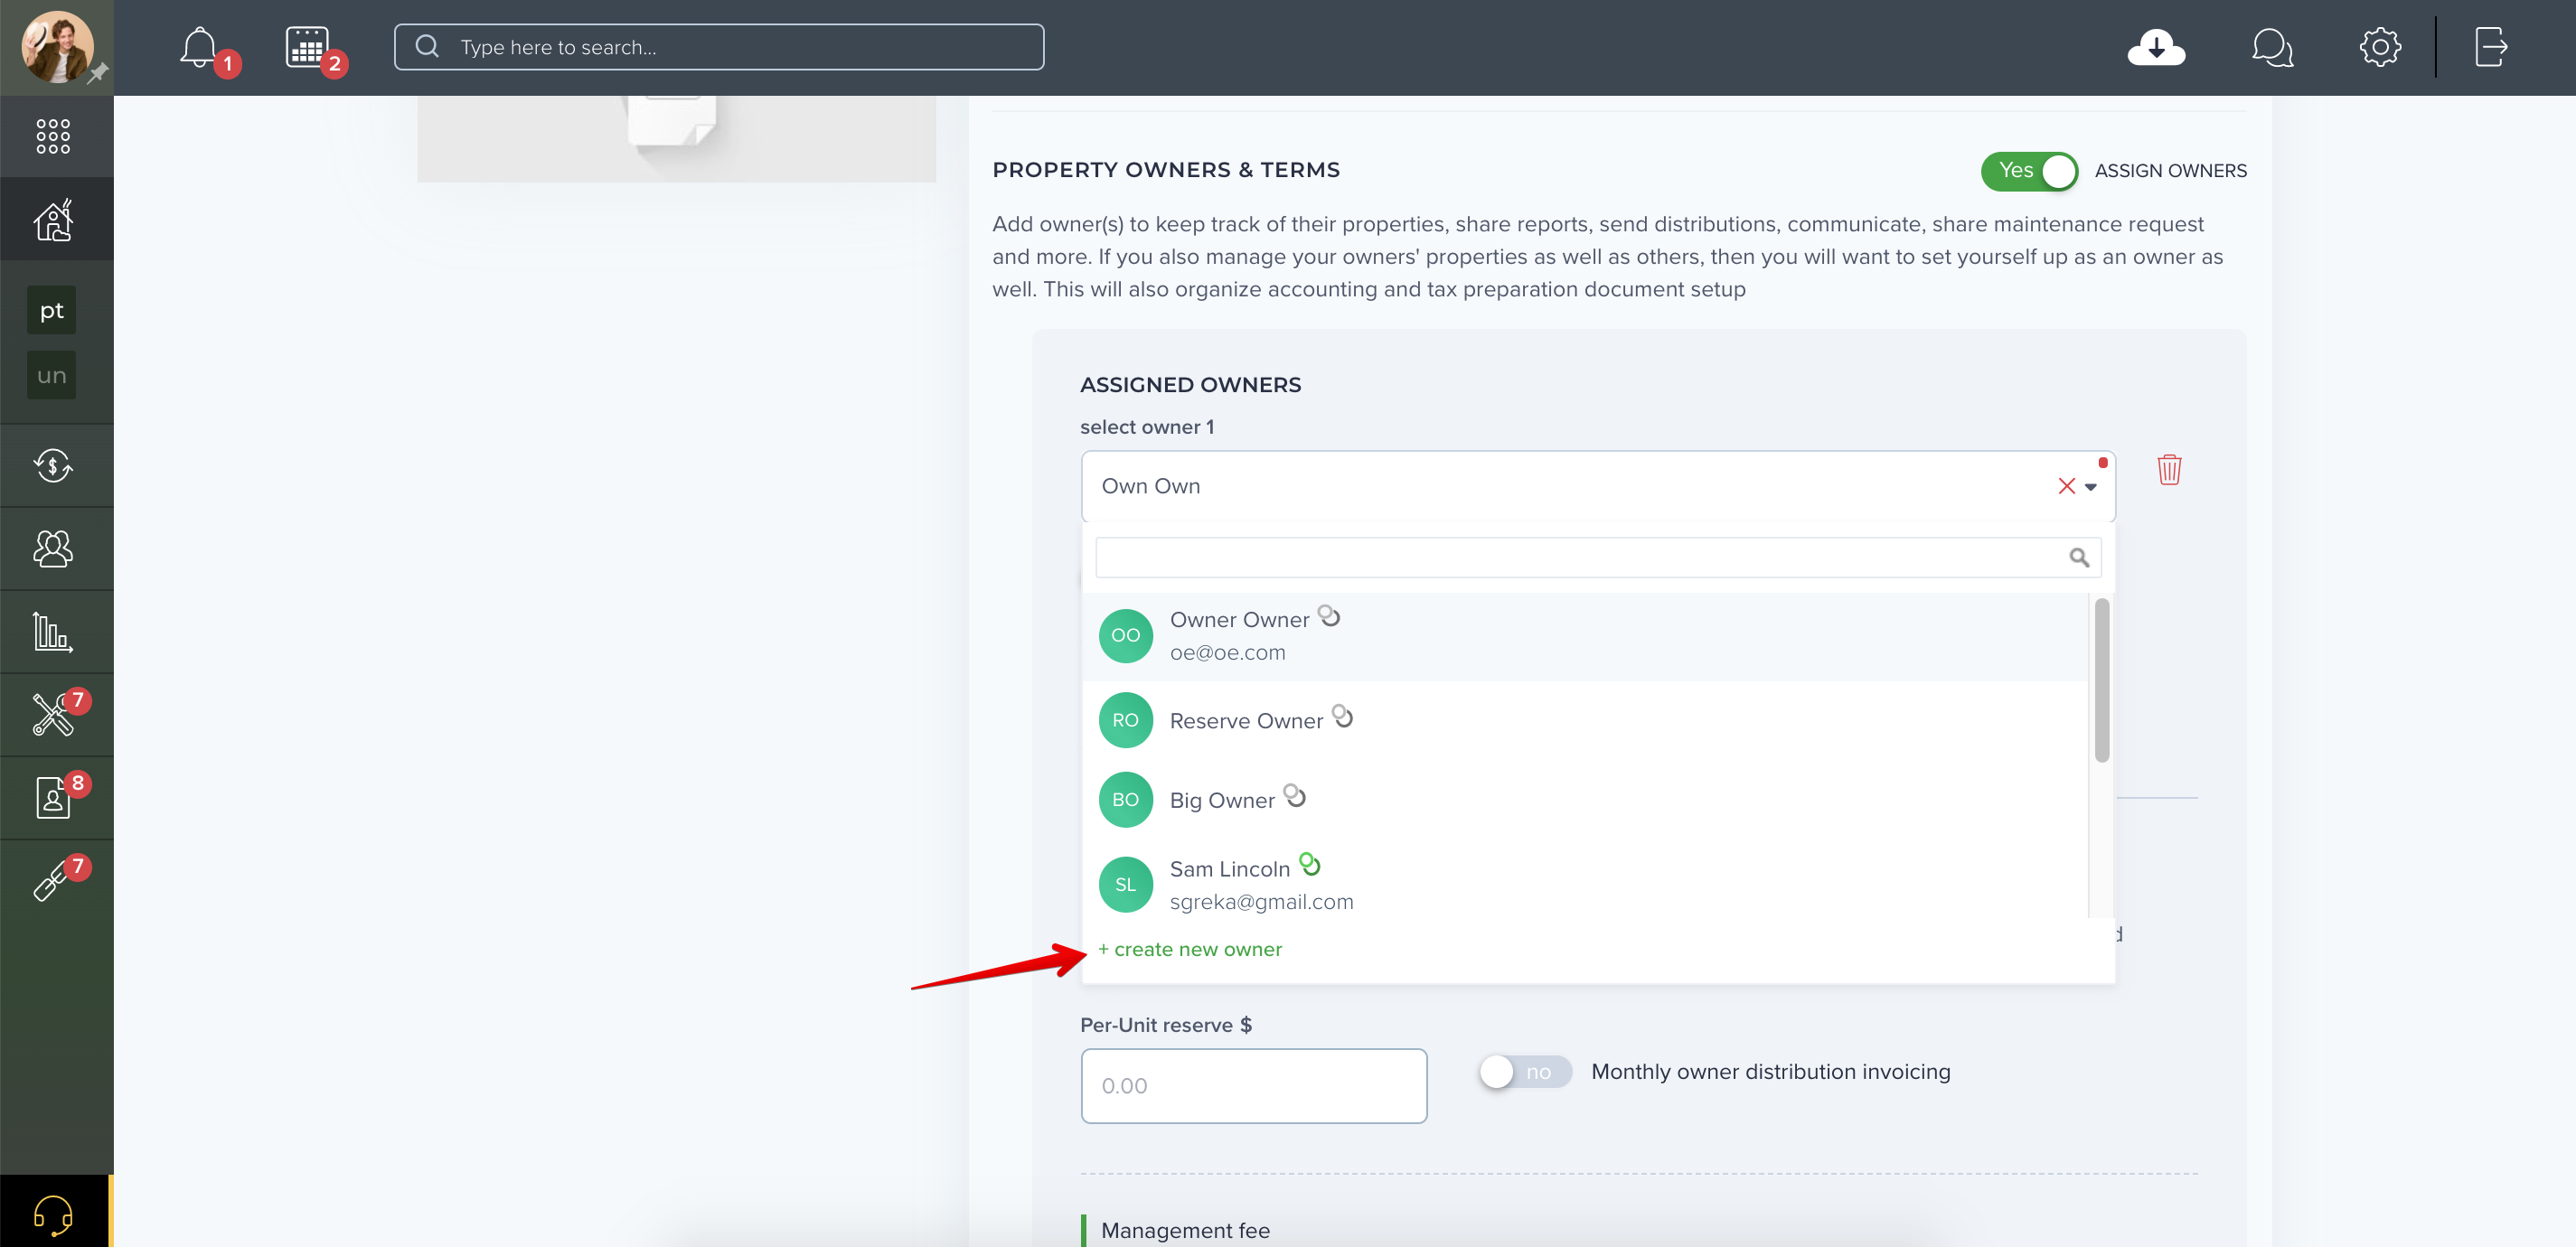Select the 'un' sidebar item
The width and height of the screenshot is (2576, 1247).
point(52,375)
